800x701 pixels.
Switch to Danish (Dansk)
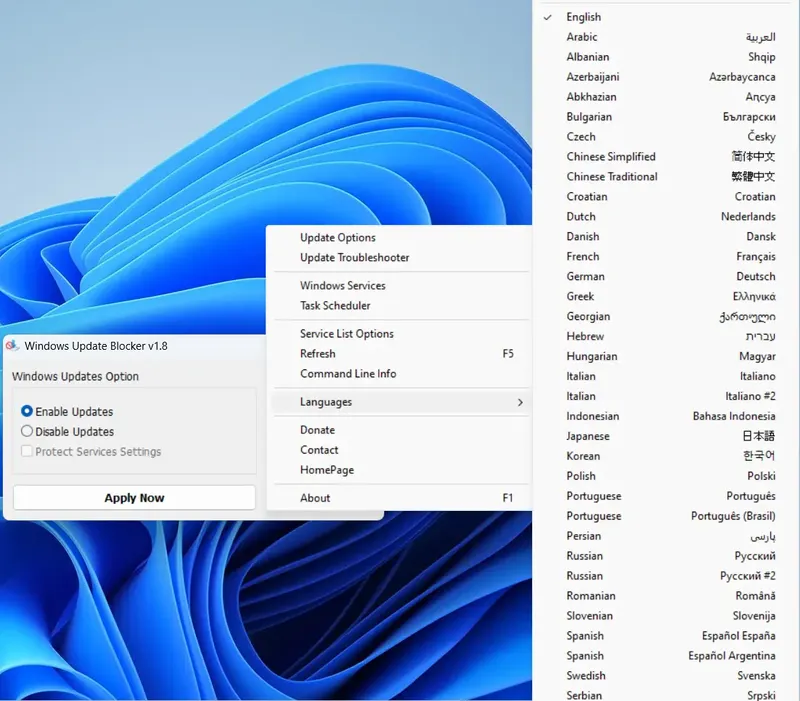[x=666, y=236]
